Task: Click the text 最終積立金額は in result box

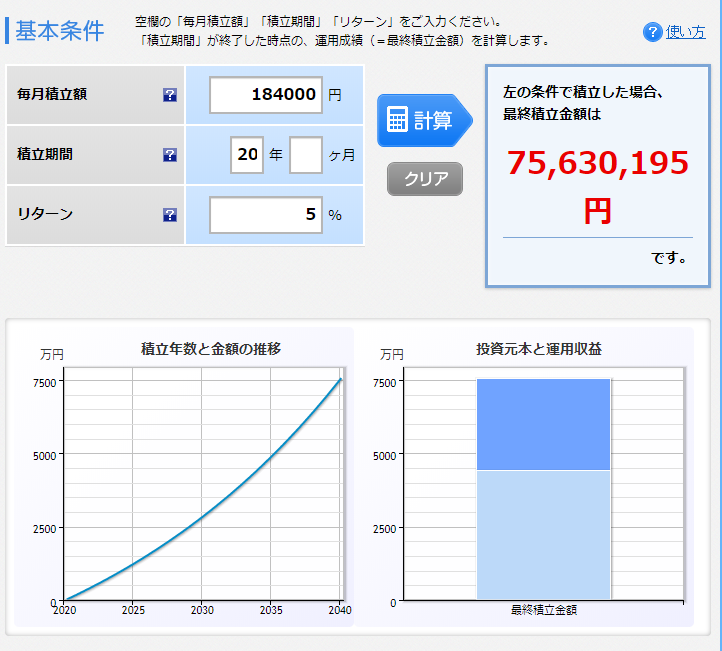Action: [x=552, y=114]
